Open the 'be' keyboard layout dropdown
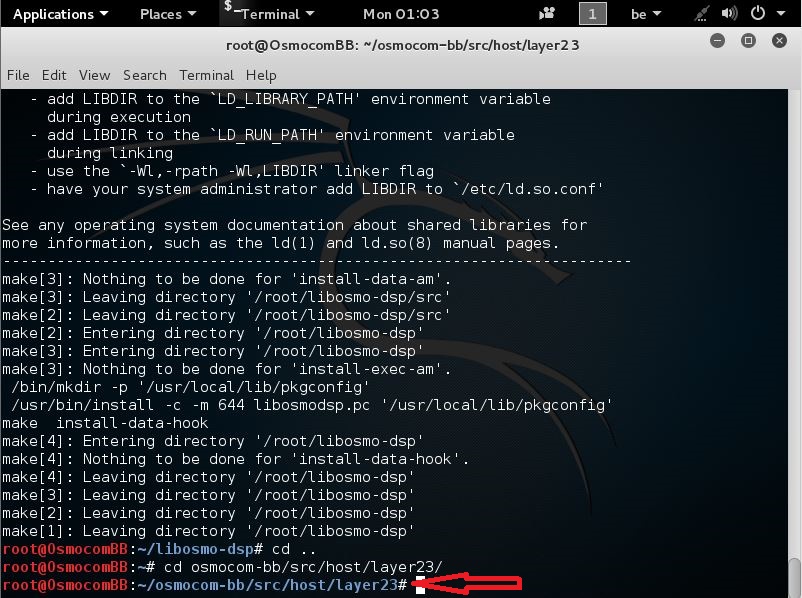This screenshot has width=802, height=598. coord(645,14)
